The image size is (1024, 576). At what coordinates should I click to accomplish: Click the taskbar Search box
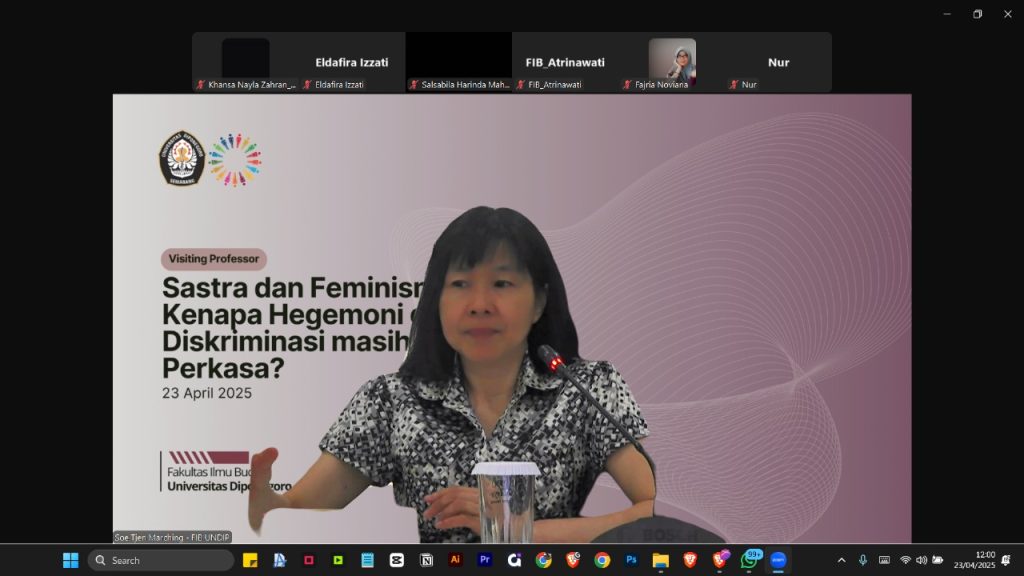point(160,560)
